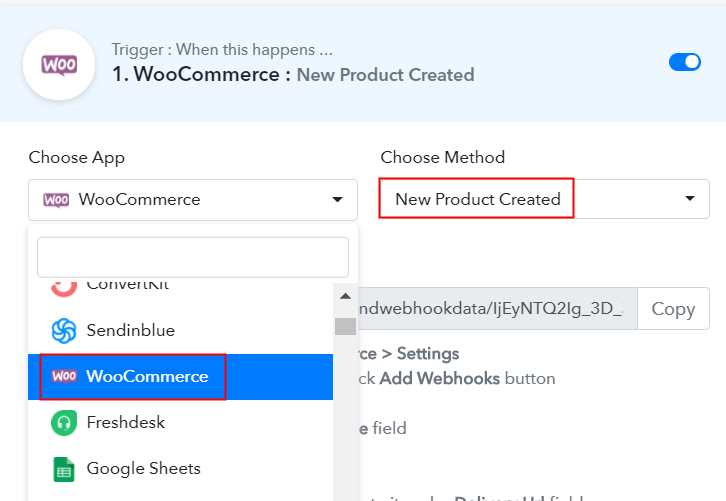726x501 pixels.
Task: Click the app list scrollbar thumb
Action: (x=345, y=326)
